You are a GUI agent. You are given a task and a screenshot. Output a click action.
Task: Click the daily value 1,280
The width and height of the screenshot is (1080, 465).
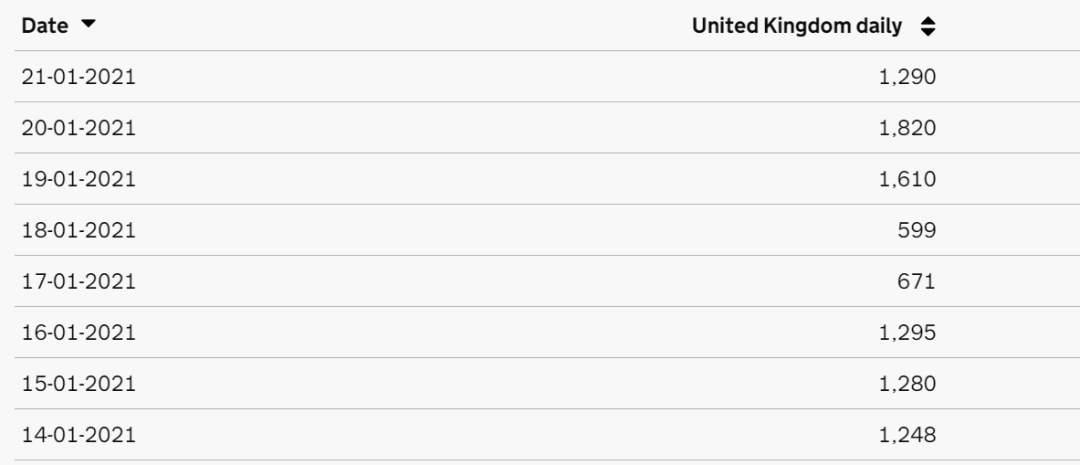click(909, 383)
